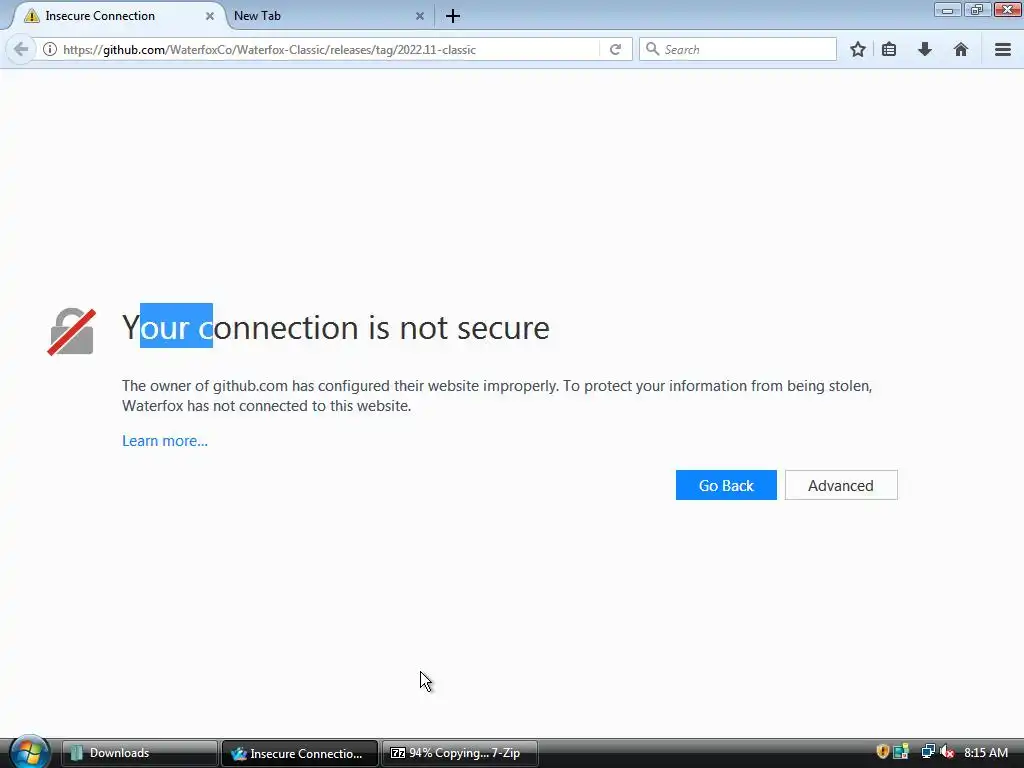Open the hamburger menu icon
The height and width of the screenshot is (768, 1024).
[x=1003, y=50]
